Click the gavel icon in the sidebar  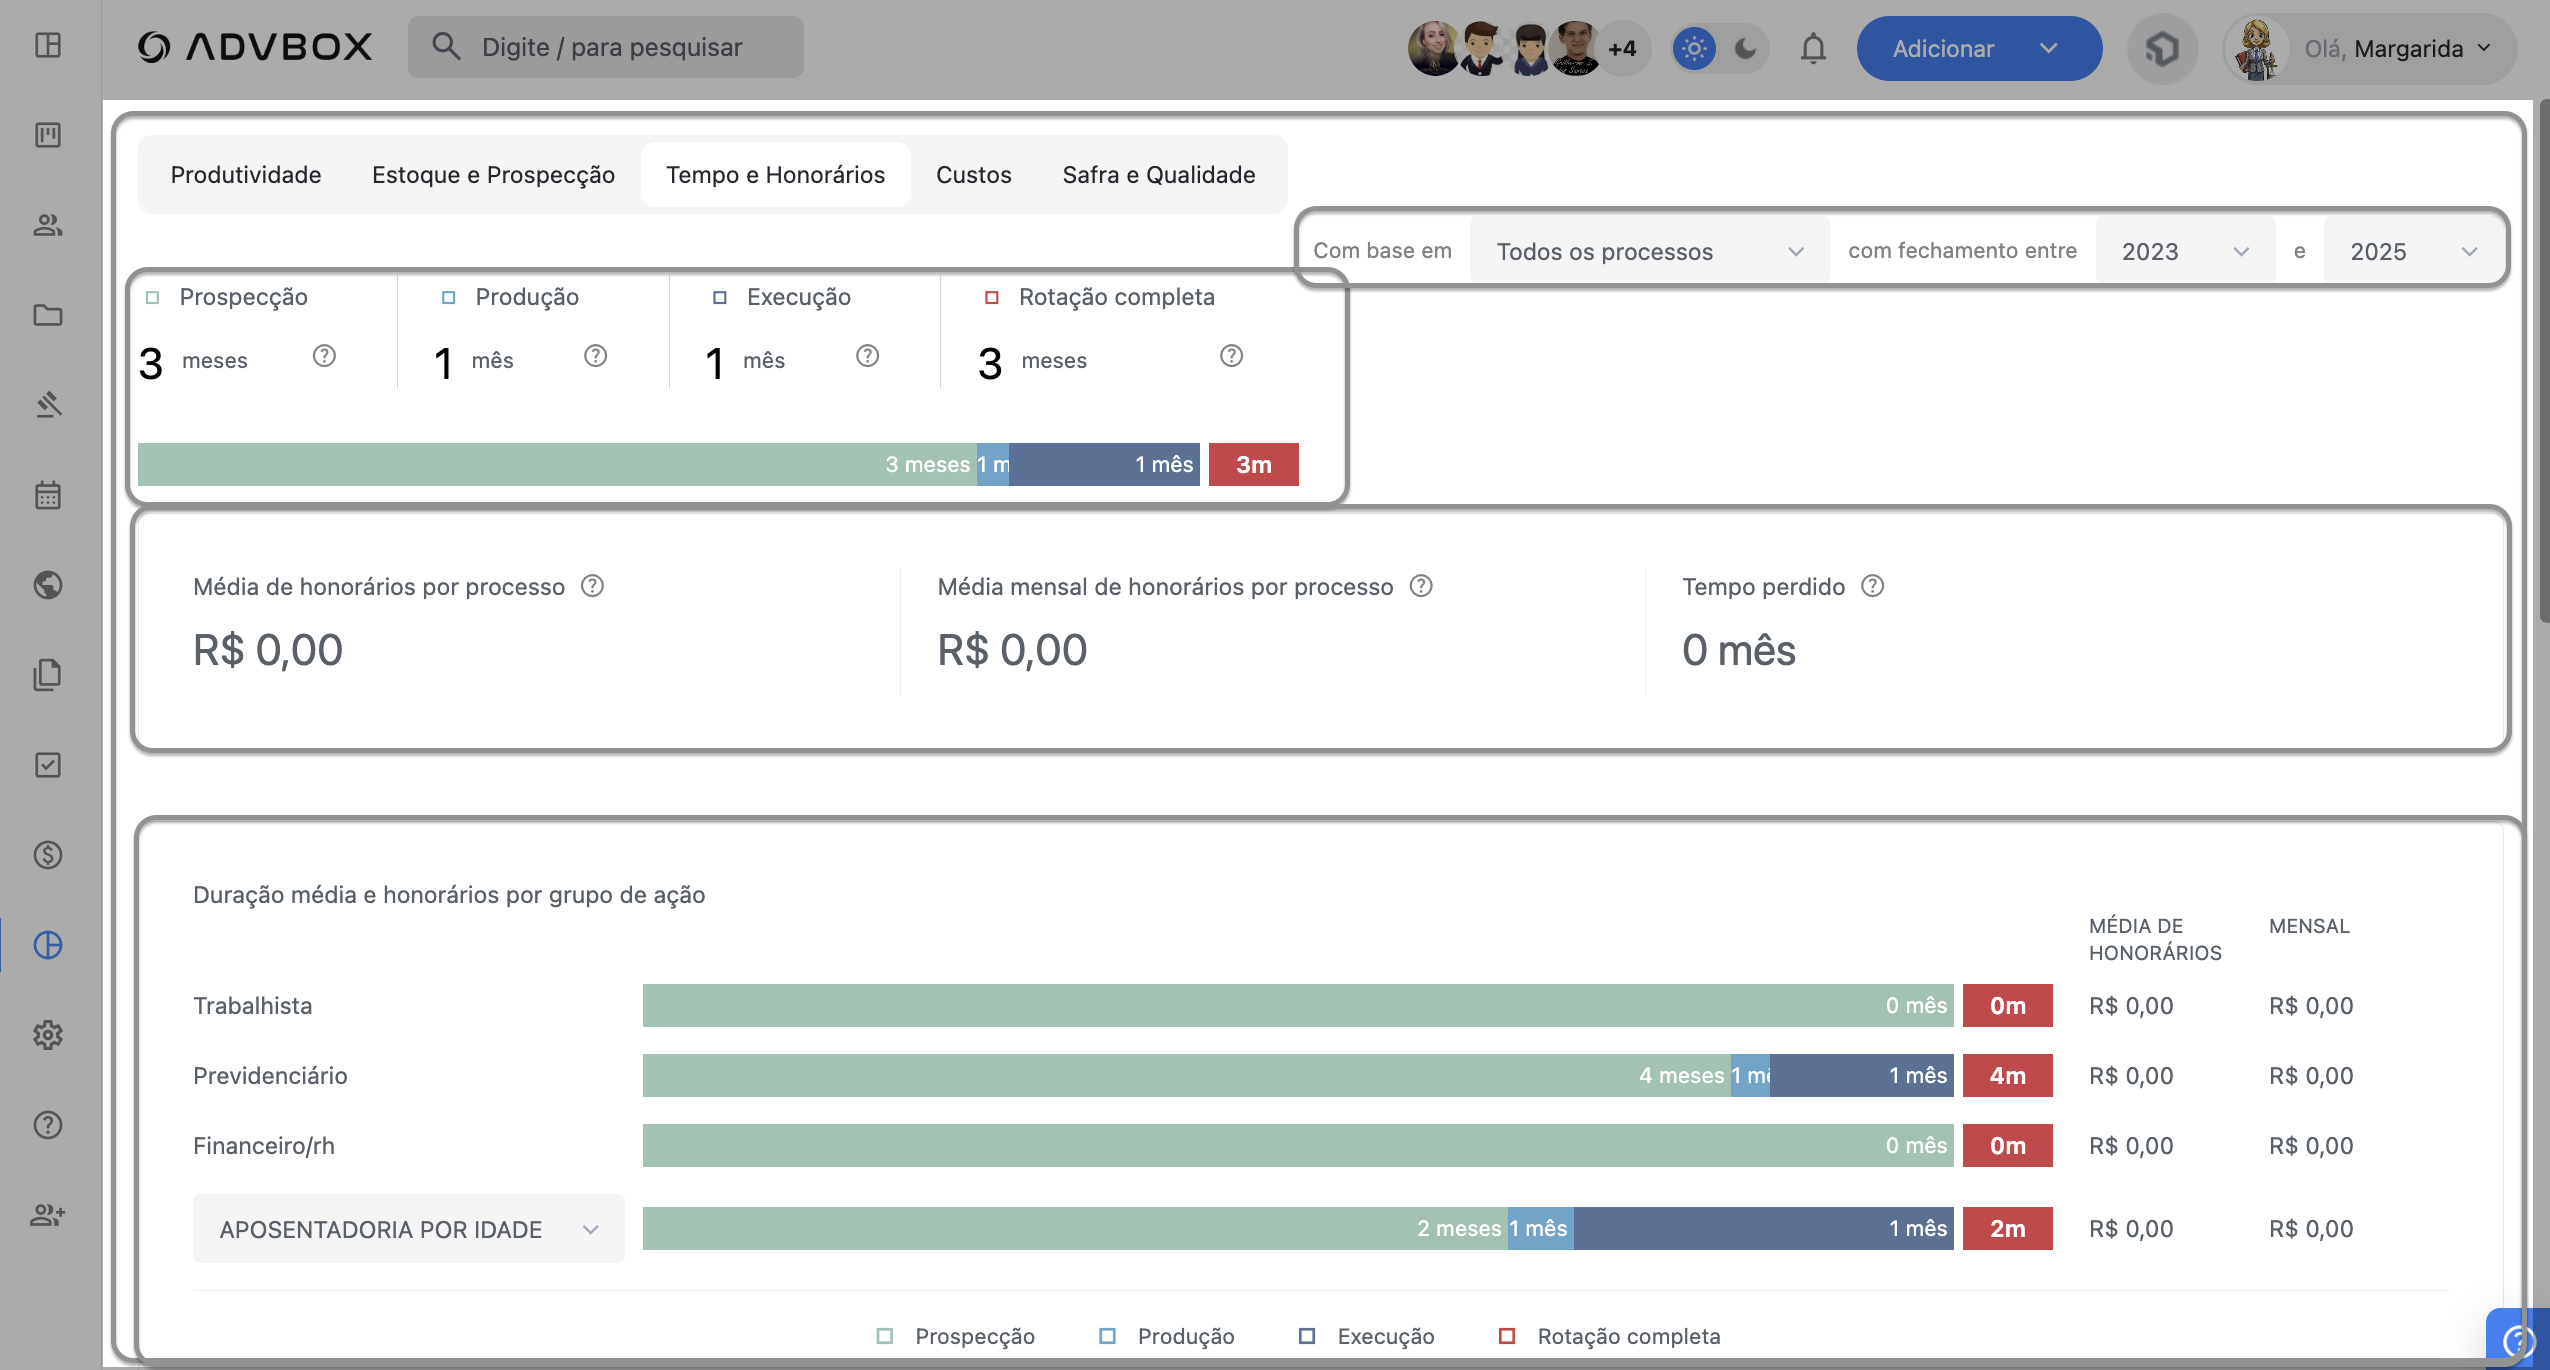(x=48, y=404)
